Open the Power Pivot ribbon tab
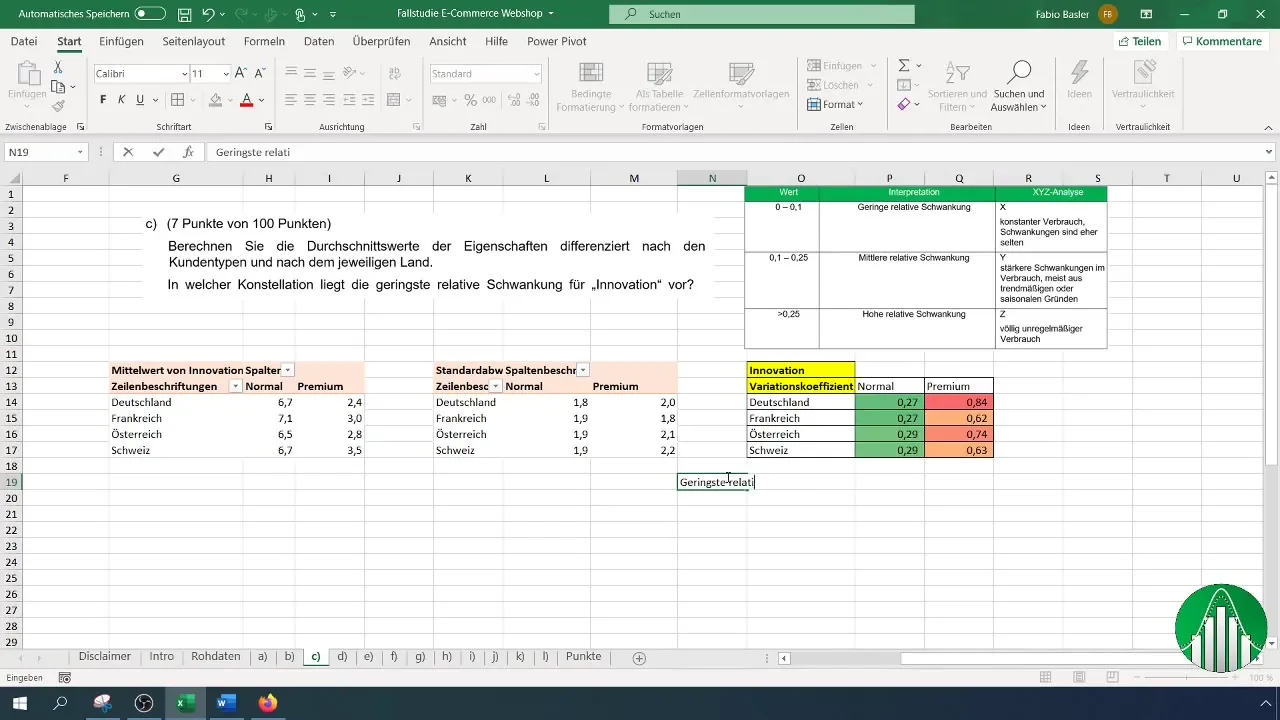Viewport: 1280px width, 720px height. coord(557,41)
